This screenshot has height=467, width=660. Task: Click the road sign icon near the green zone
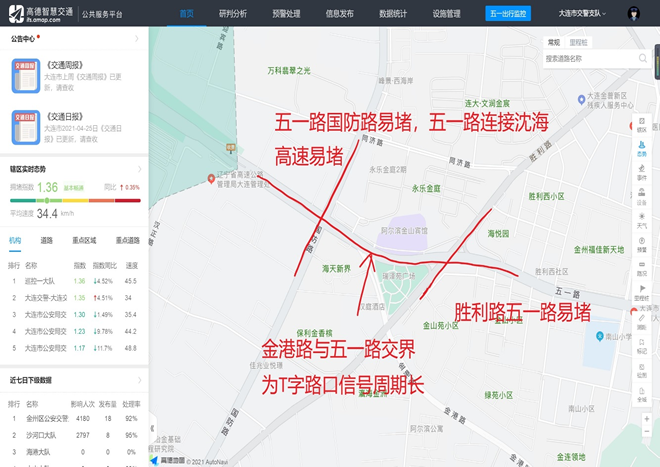231,148
